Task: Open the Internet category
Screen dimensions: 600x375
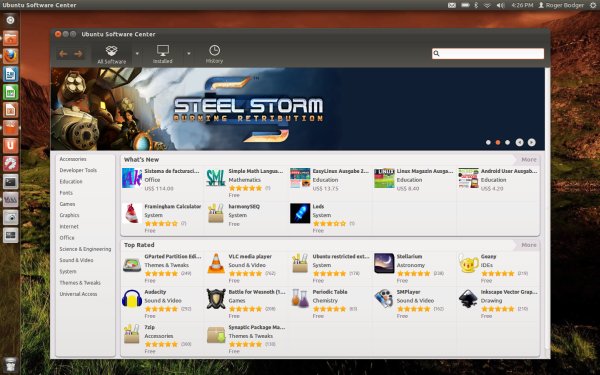Action: point(69,227)
